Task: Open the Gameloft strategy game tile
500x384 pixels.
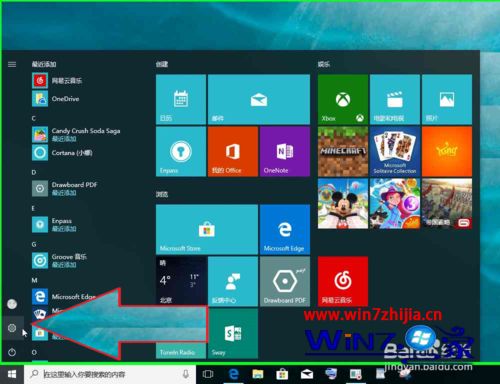Action: [447, 204]
